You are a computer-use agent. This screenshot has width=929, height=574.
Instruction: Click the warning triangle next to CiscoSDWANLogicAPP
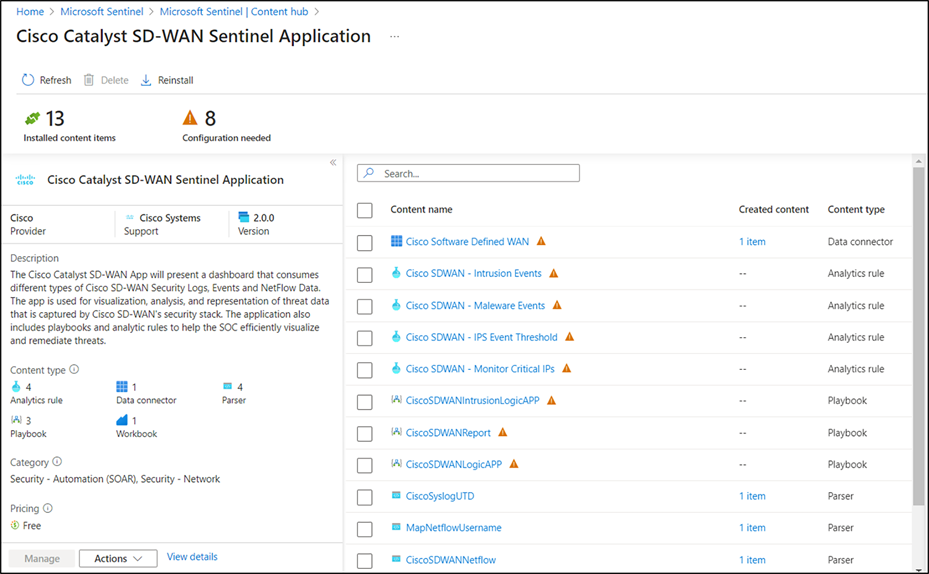point(514,464)
